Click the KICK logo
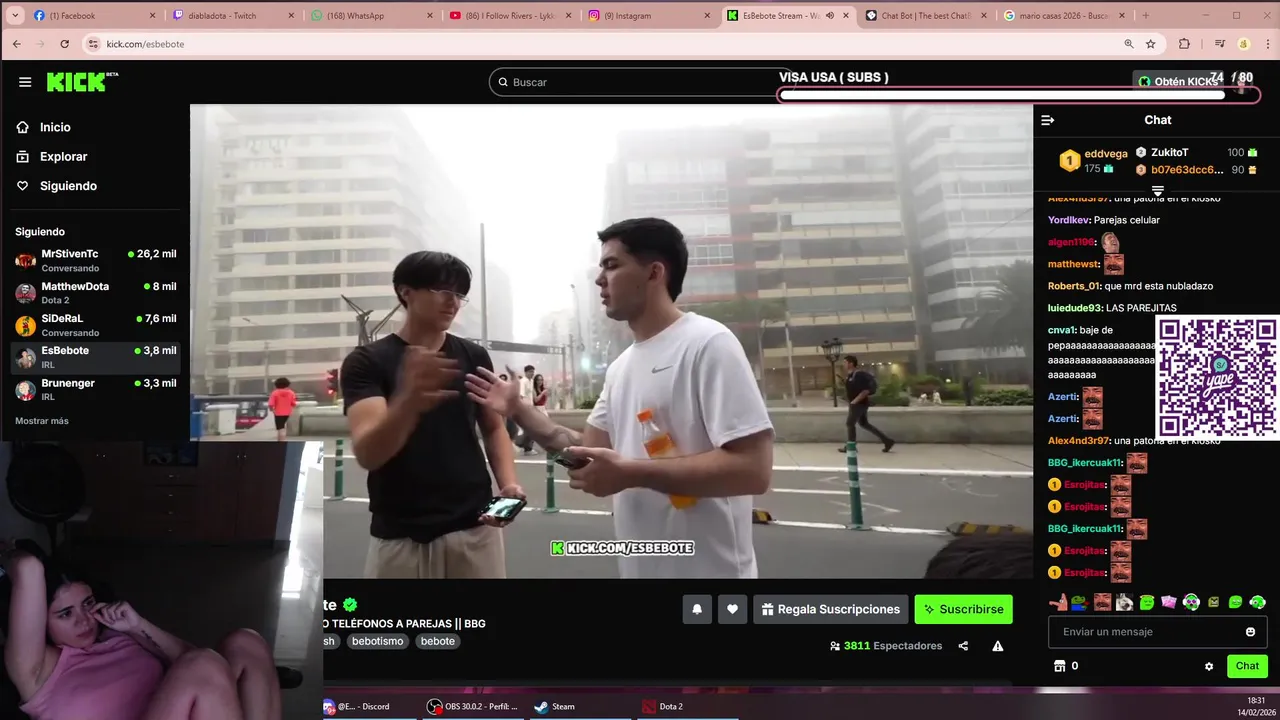Screen dimensions: 1280x720 coord(82,82)
